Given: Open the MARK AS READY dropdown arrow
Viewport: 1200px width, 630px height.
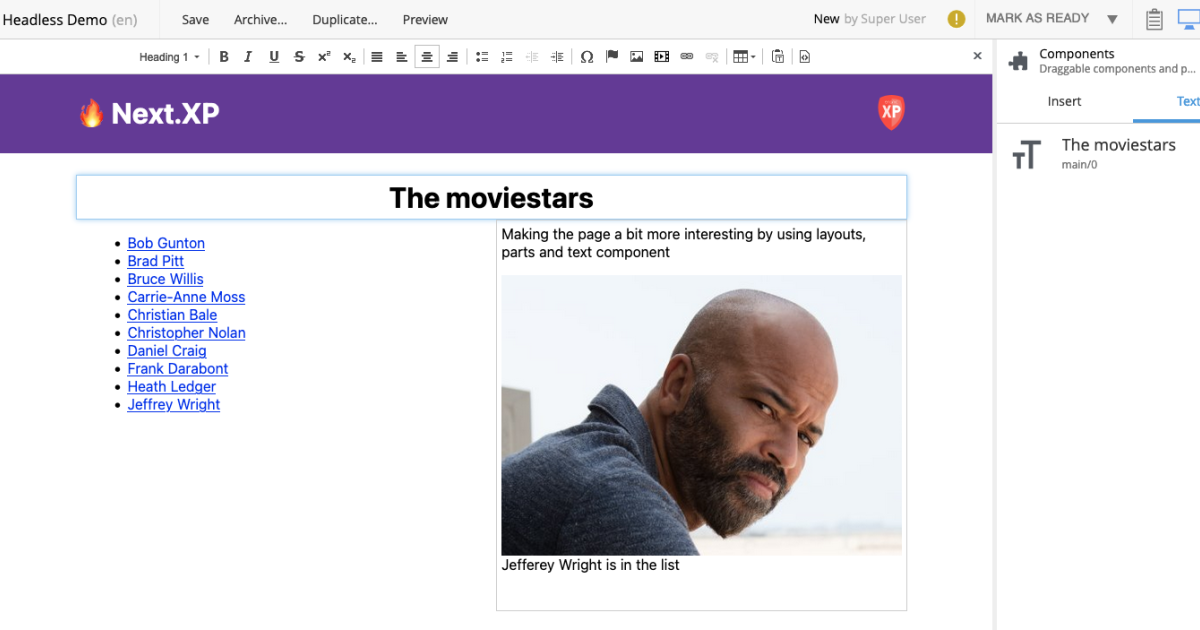Looking at the screenshot, I should [1111, 18].
